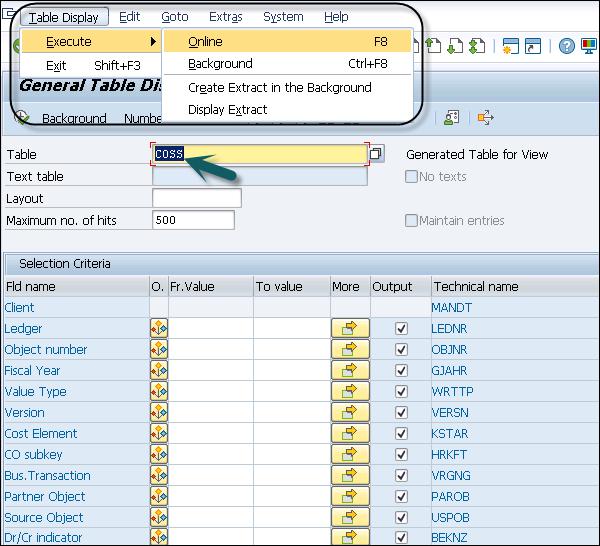Click multiple selection arrow for Fiscal Year

[350, 370]
